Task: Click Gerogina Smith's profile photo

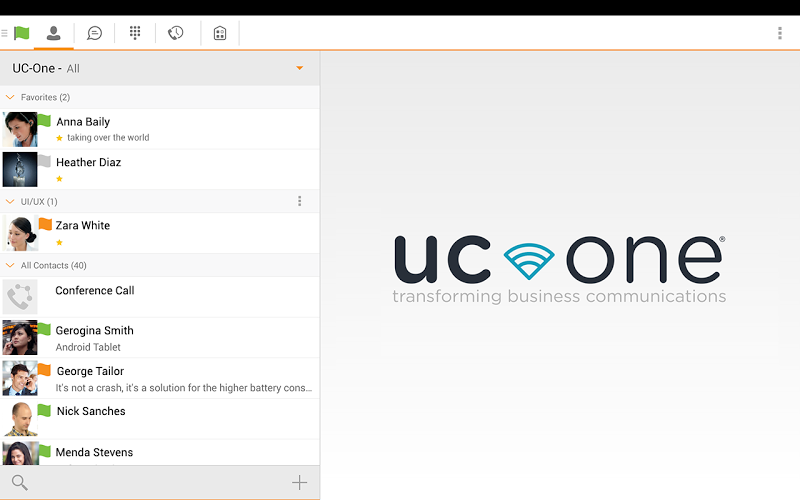Action: click(20, 337)
